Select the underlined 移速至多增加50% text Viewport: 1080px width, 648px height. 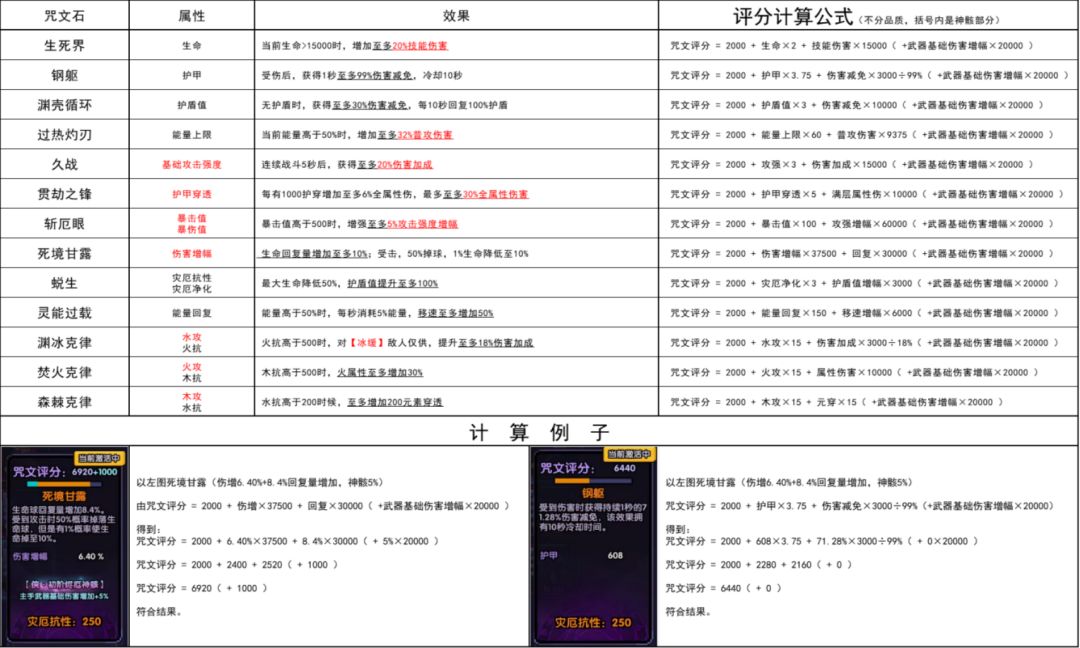[455, 313]
